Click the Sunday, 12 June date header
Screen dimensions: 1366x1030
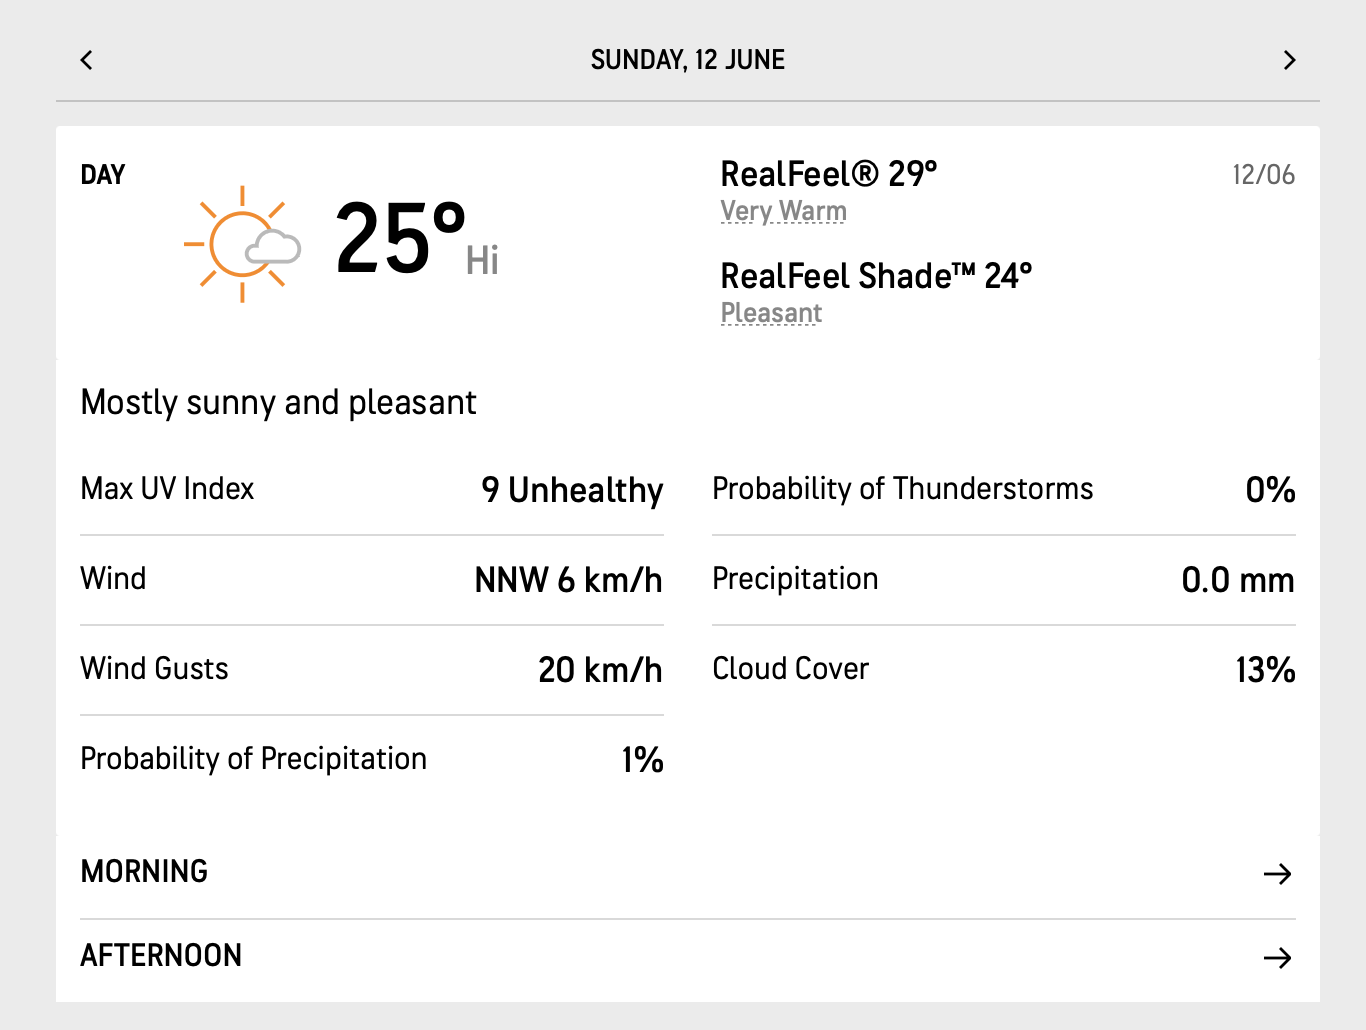click(687, 60)
